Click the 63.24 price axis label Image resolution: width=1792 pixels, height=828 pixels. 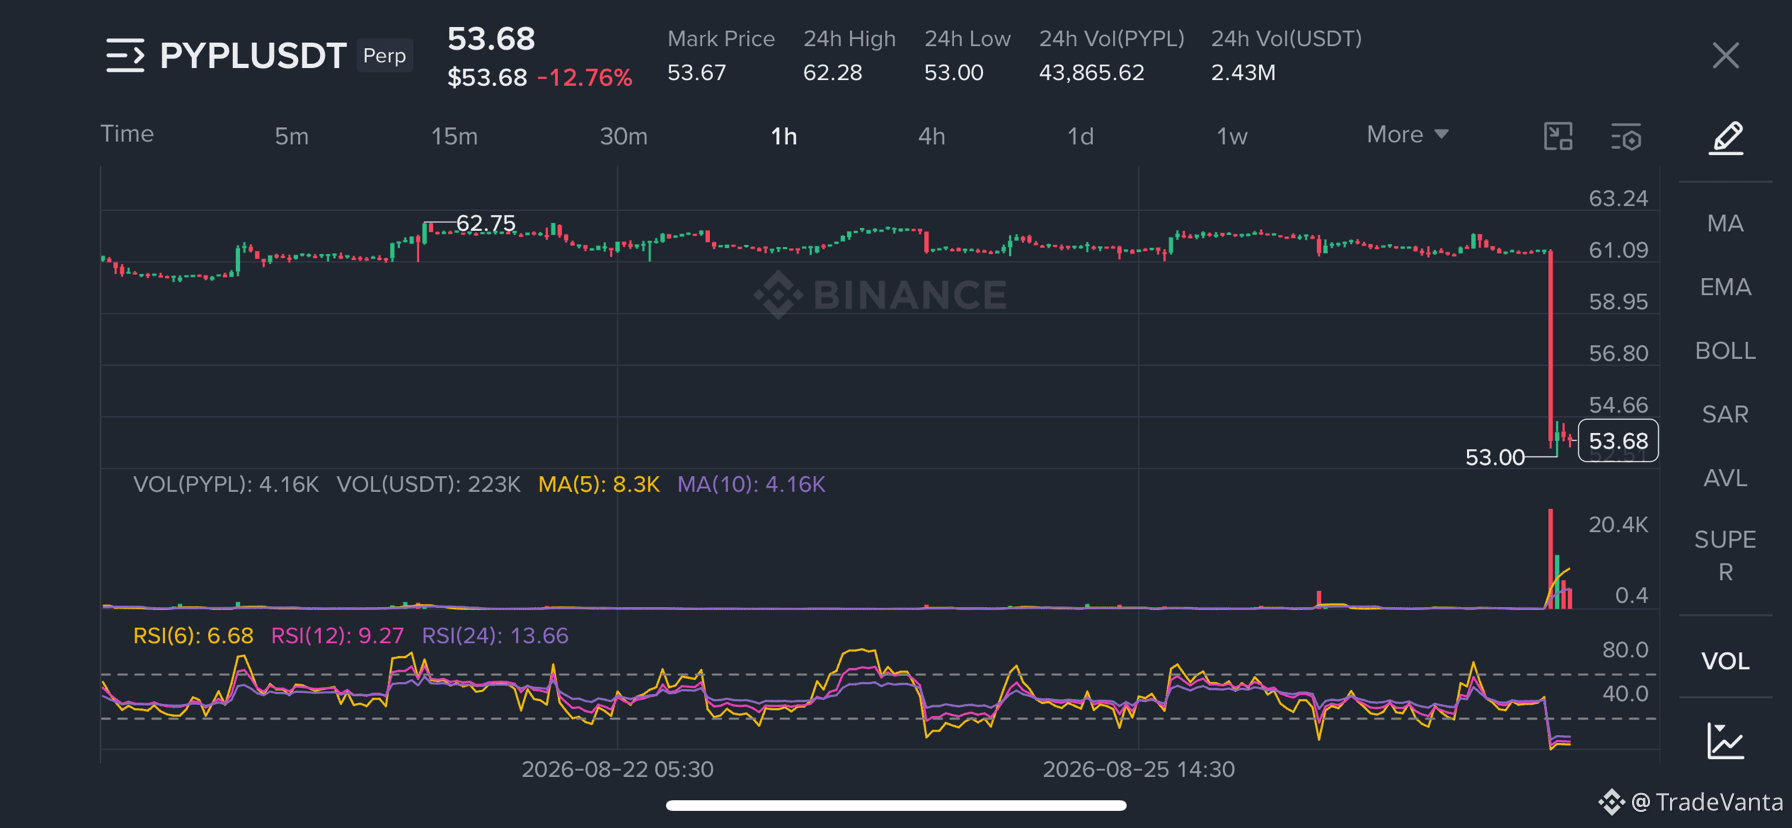(1618, 198)
